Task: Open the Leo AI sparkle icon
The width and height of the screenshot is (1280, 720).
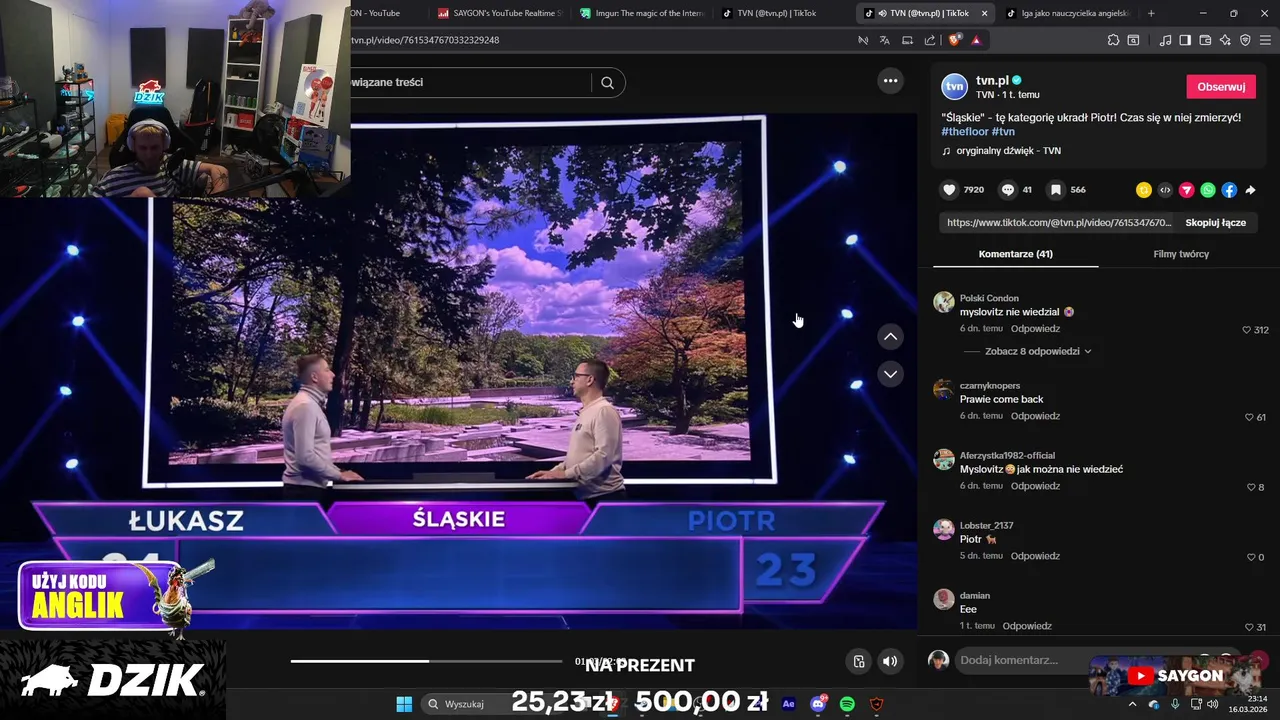Action: coord(1225,40)
